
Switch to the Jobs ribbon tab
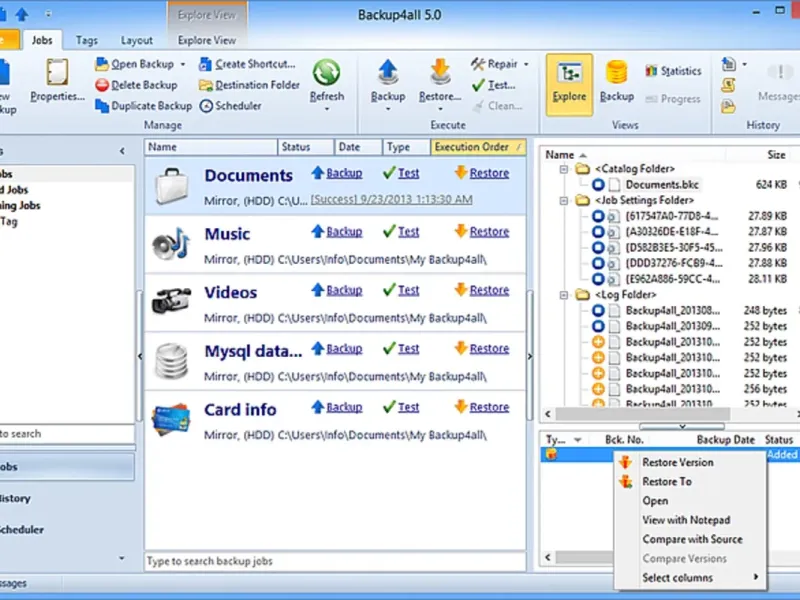(42, 40)
